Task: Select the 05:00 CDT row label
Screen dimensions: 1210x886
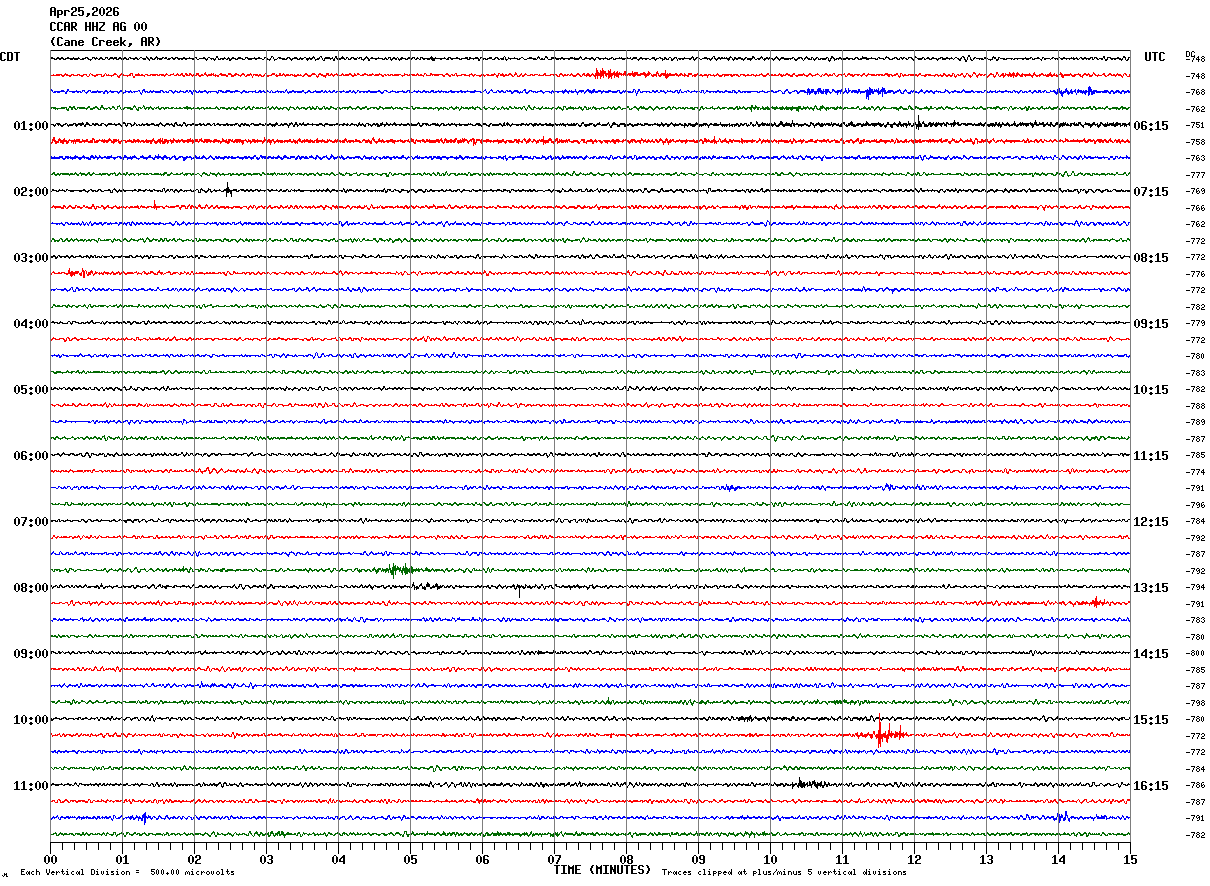Action: 31,390
